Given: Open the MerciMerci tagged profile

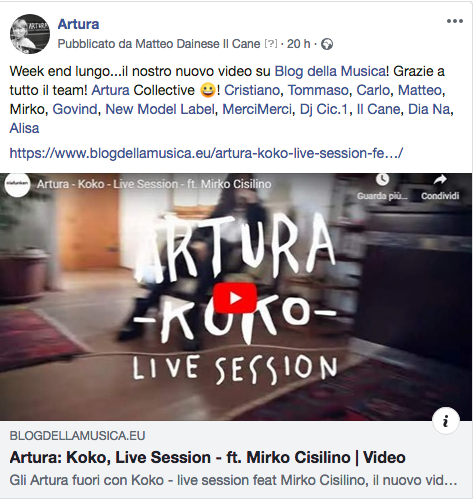Looking at the screenshot, I should [257, 109].
